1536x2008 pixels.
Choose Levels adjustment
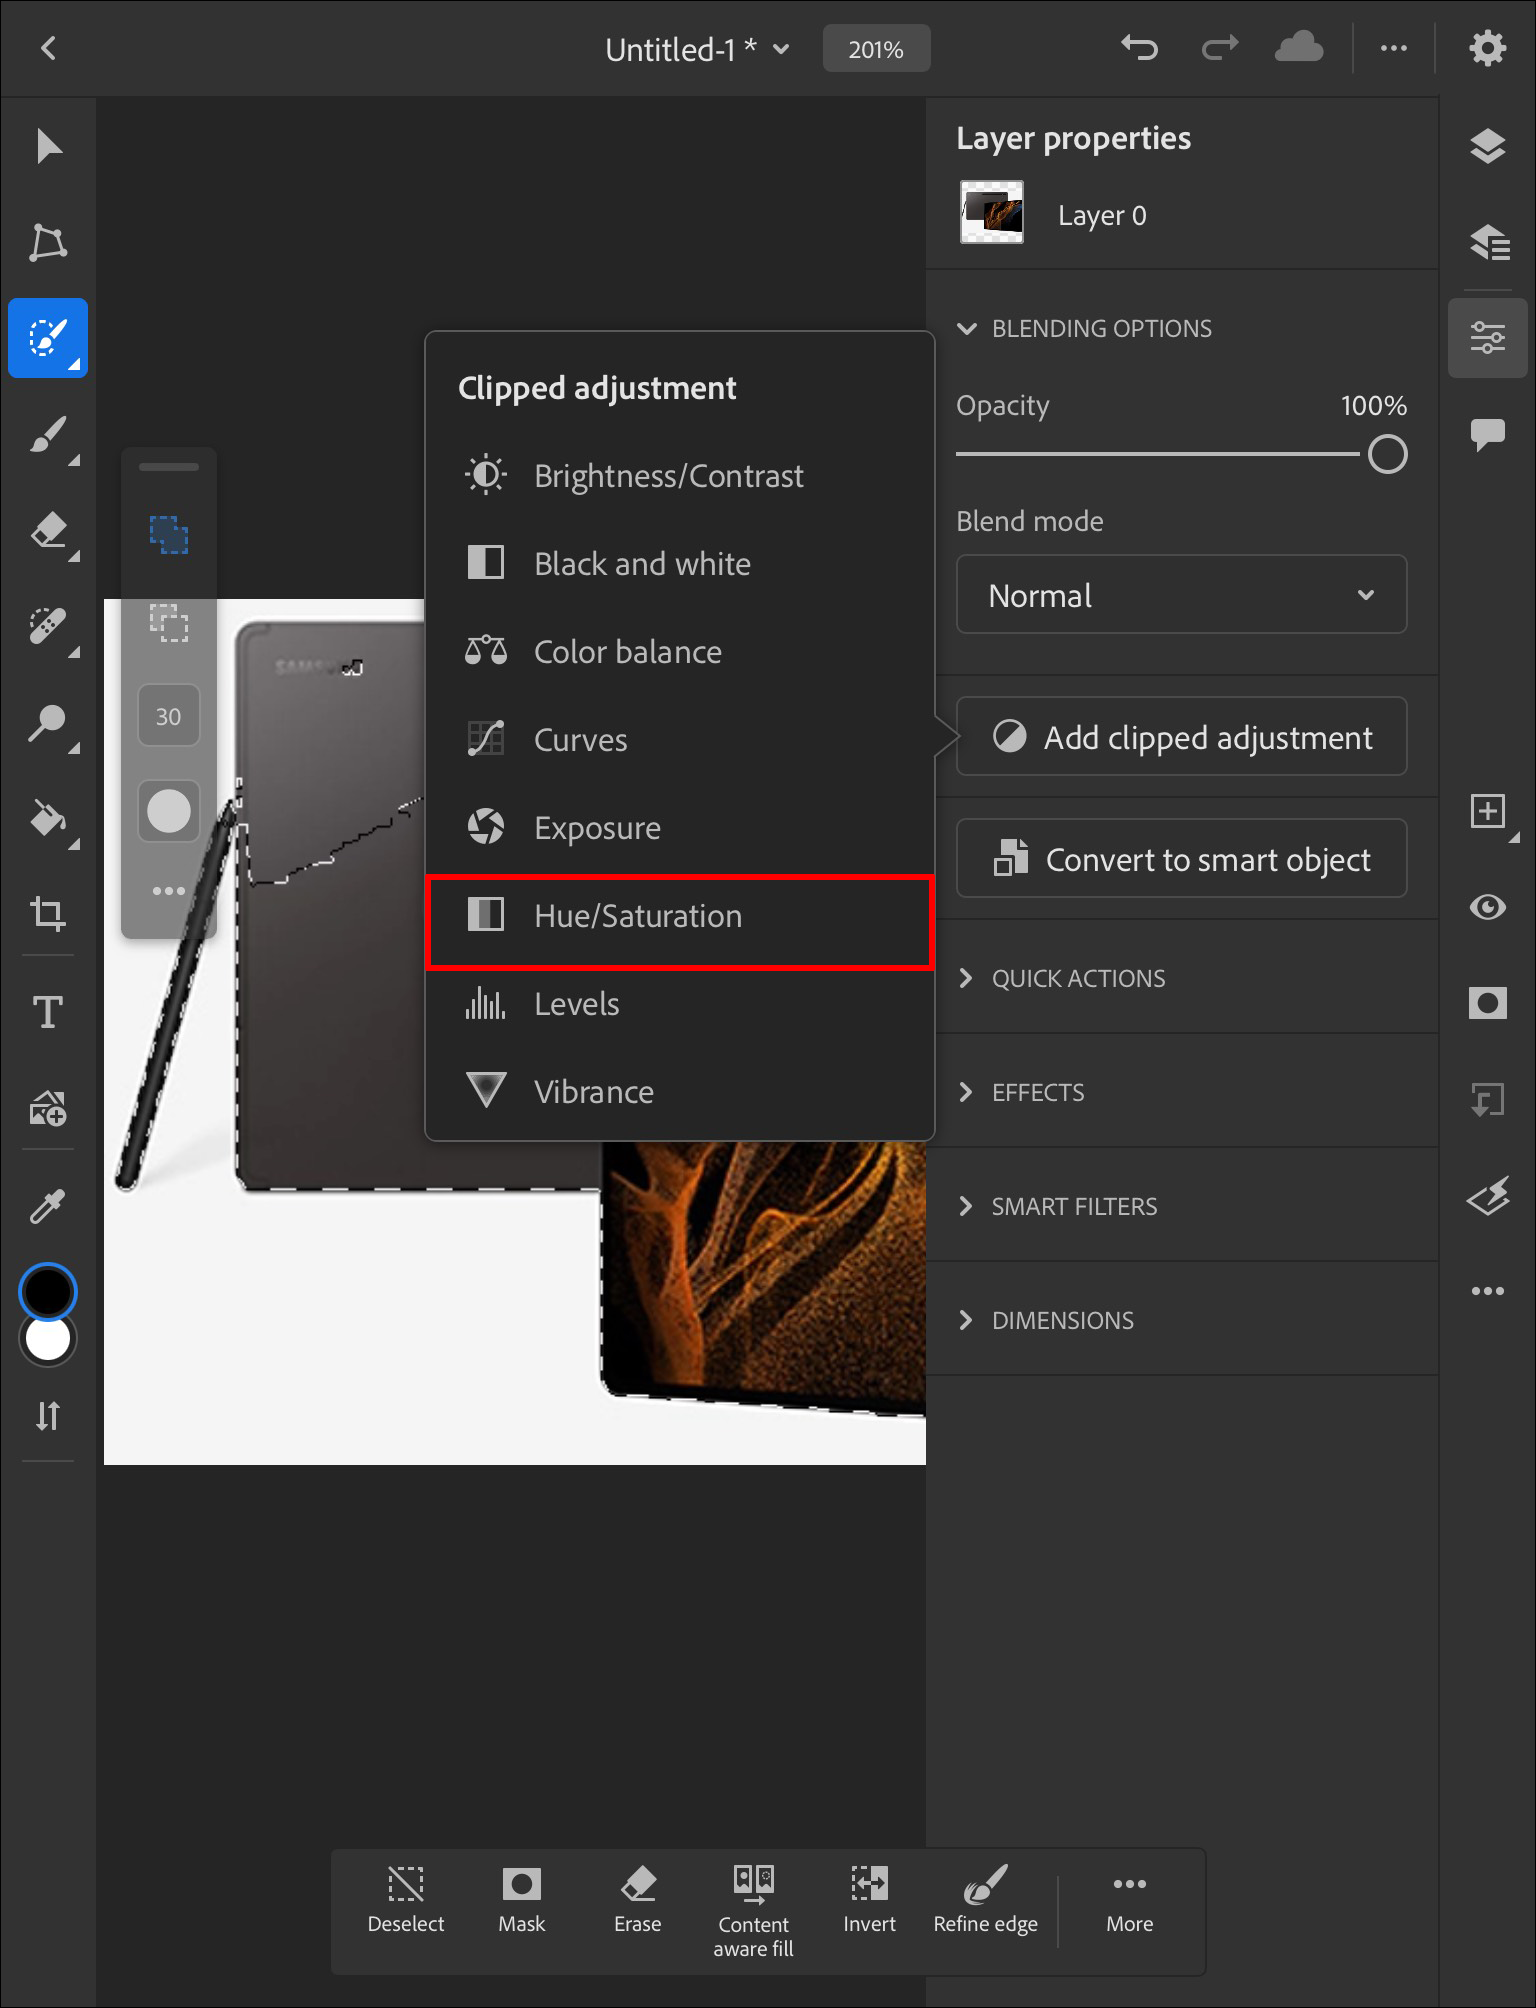click(x=680, y=1004)
